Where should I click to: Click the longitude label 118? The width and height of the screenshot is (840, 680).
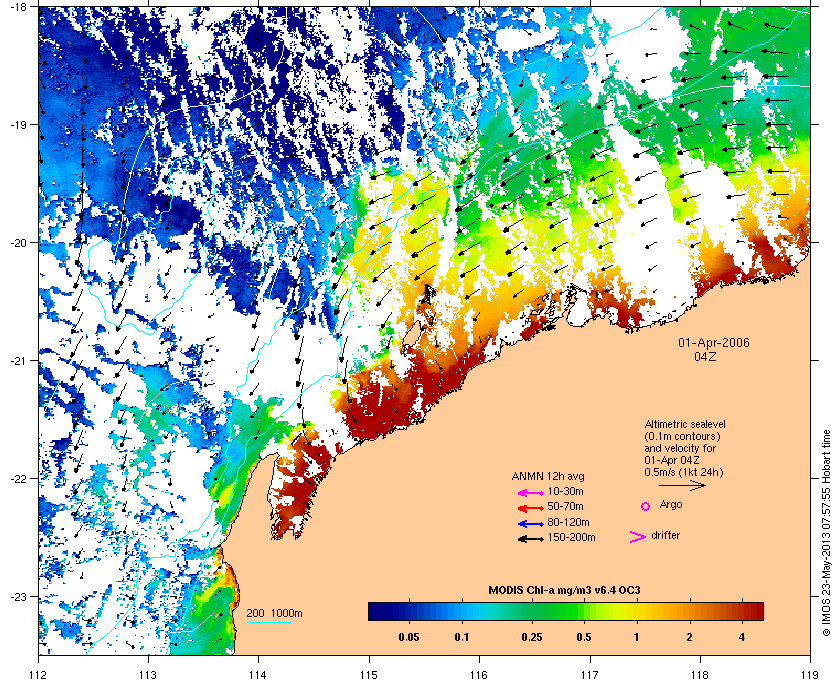tap(700, 674)
